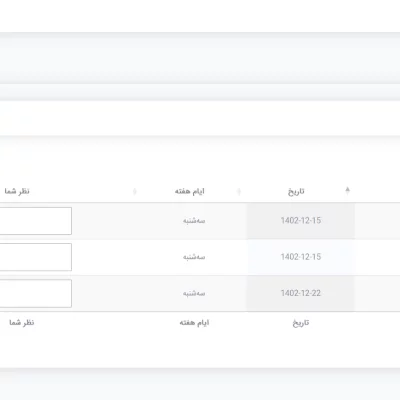Viewport: 400px width, 400px height.
Task: Click the نظر شما column header label
Action: [17, 191]
